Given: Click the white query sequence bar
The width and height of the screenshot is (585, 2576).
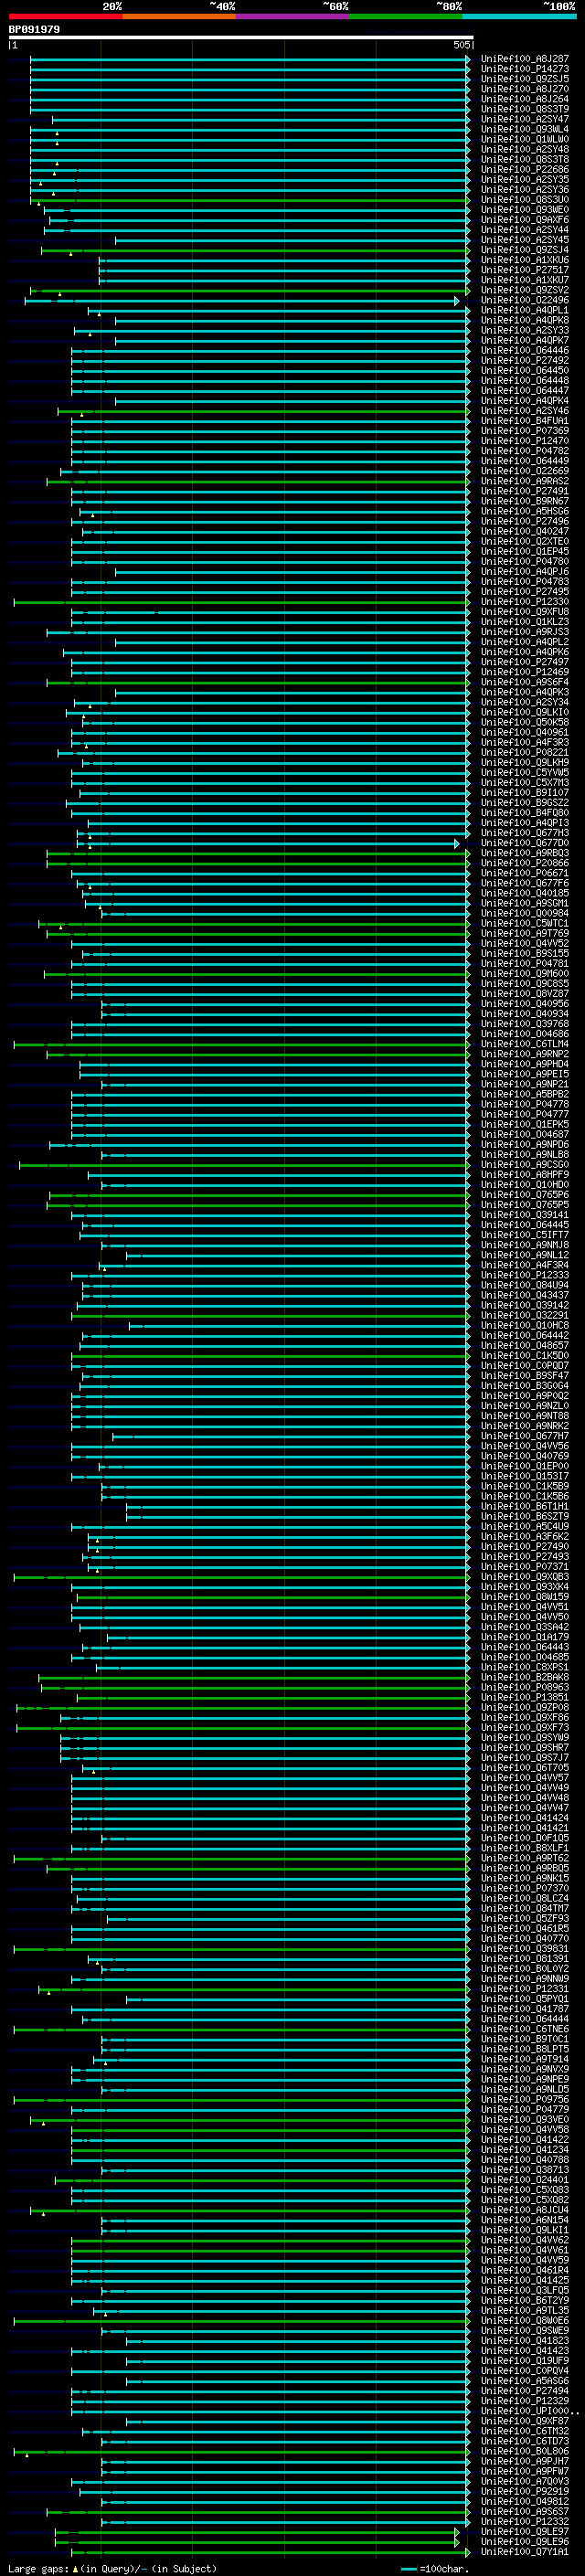Looking at the screenshot, I should point(241,38).
